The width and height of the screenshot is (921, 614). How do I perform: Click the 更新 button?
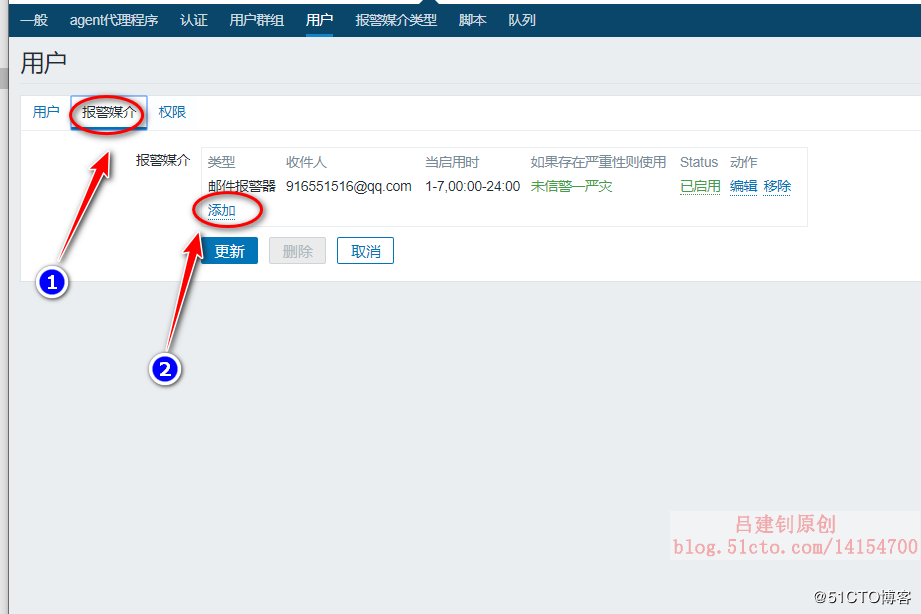click(229, 251)
